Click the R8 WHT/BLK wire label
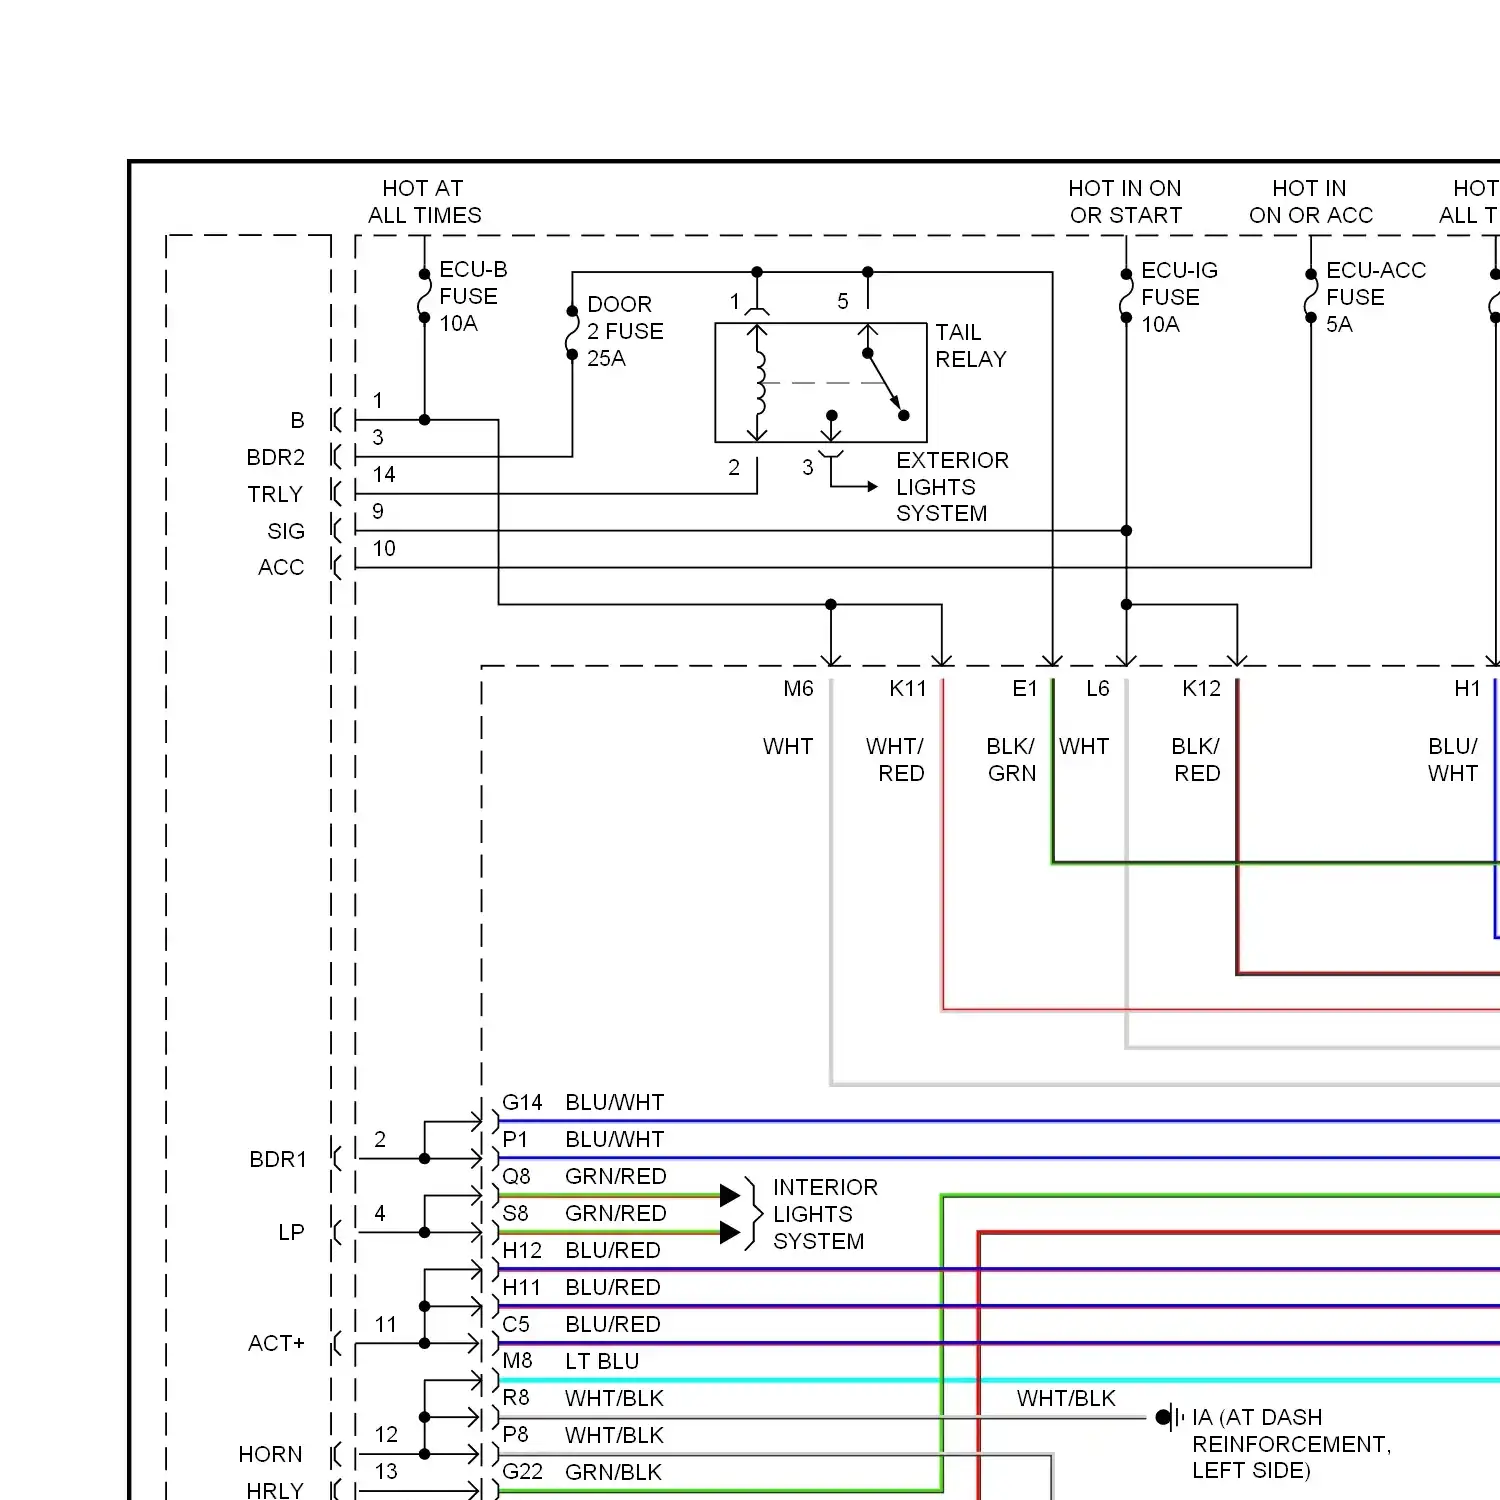The width and height of the screenshot is (1500, 1500). [583, 1398]
